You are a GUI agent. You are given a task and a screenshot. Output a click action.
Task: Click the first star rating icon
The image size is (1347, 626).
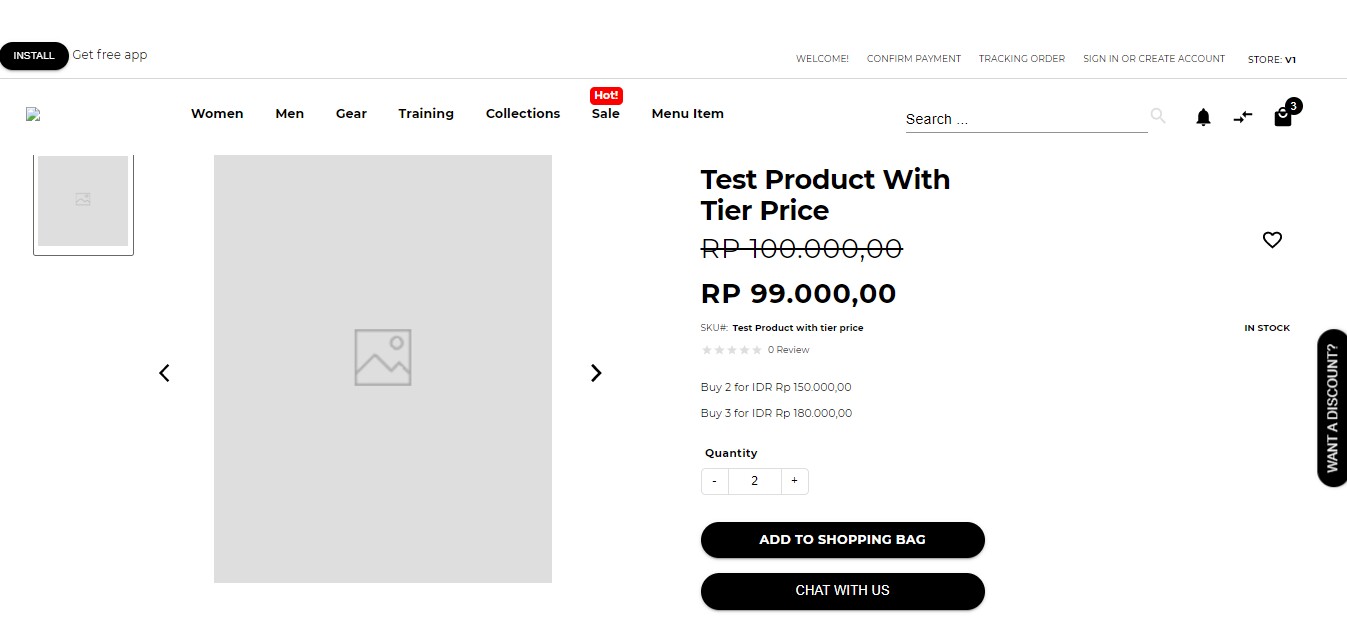pyautogui.click(x=706, y=349)
